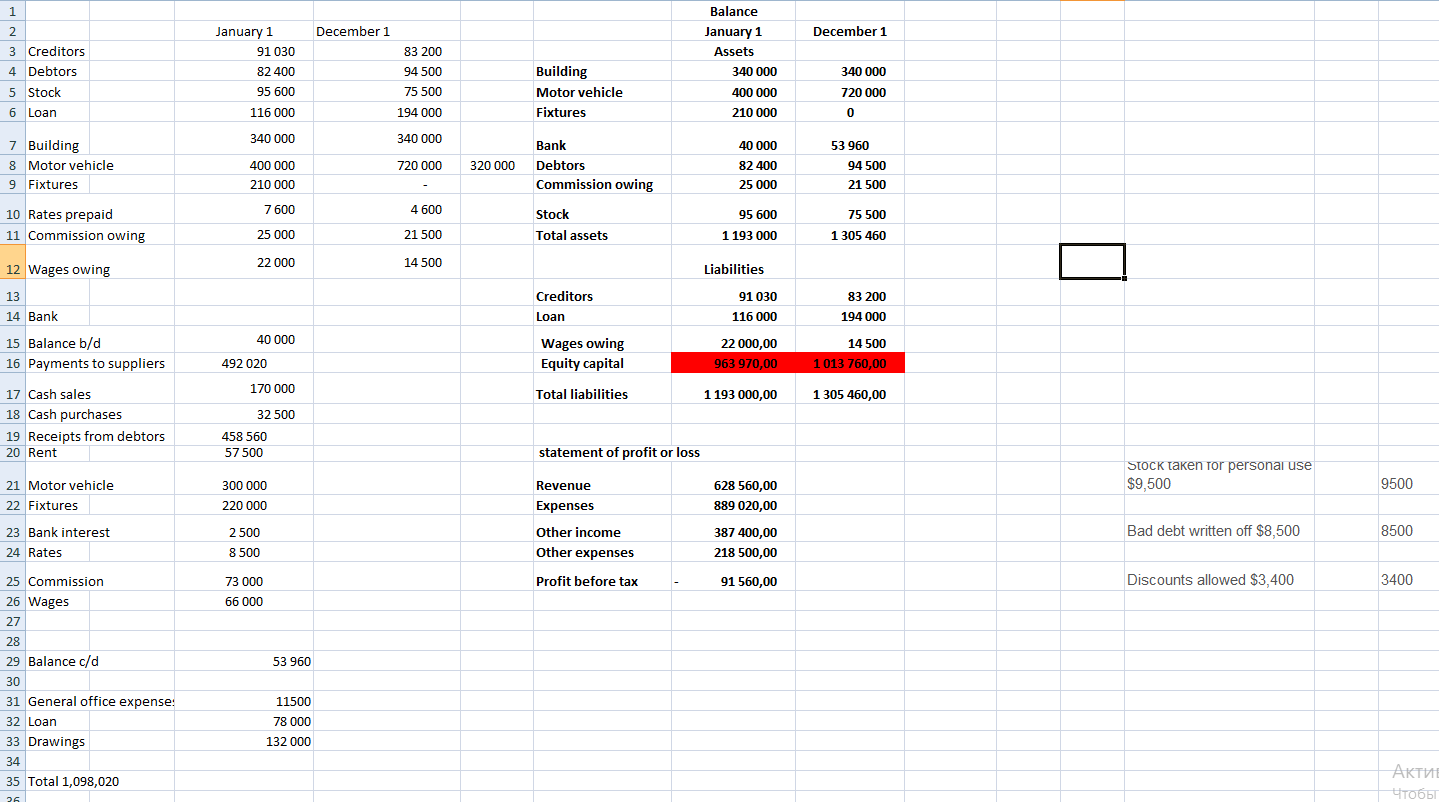Image resolution: width=1439 pixels, height=802 pixels.
Task: Select the Stock taken for personal use note
Action: (x=1218, y=474)
